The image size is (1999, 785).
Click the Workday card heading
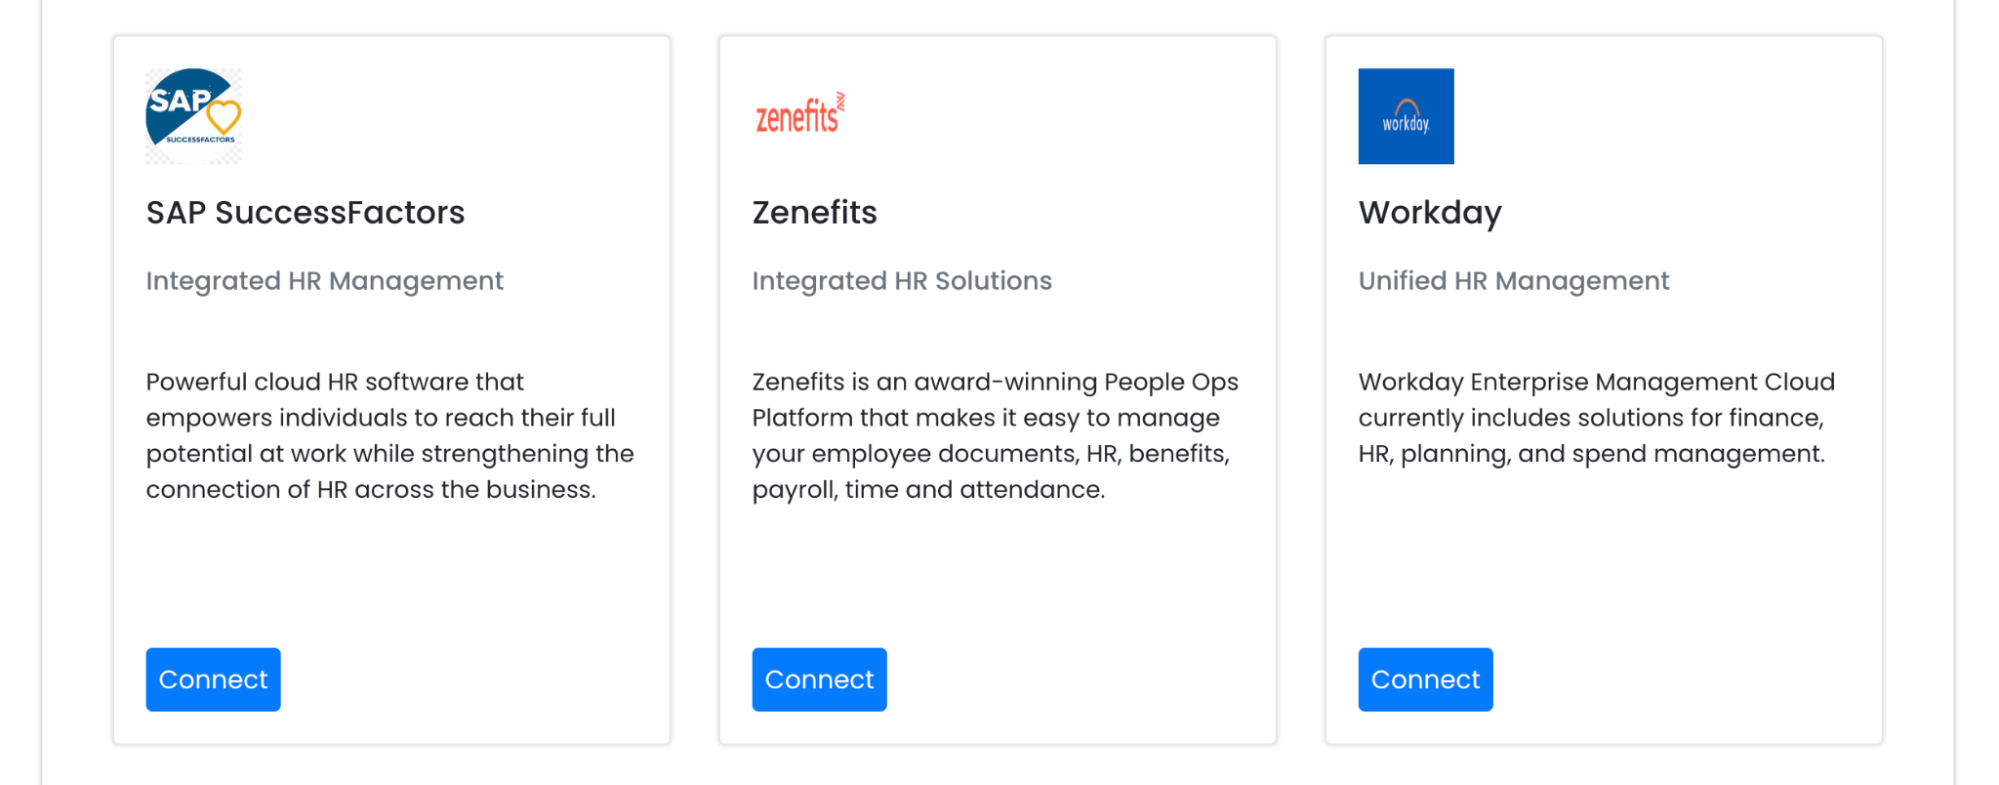click(x=1429, y=213)
